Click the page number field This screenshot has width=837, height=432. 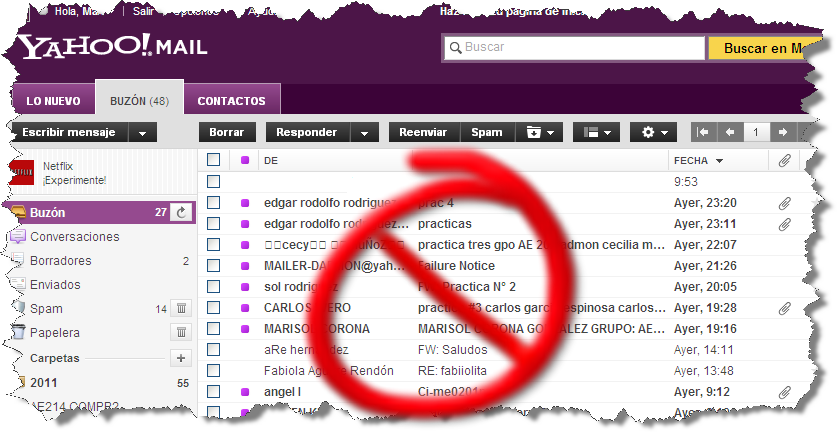(756, 132)
